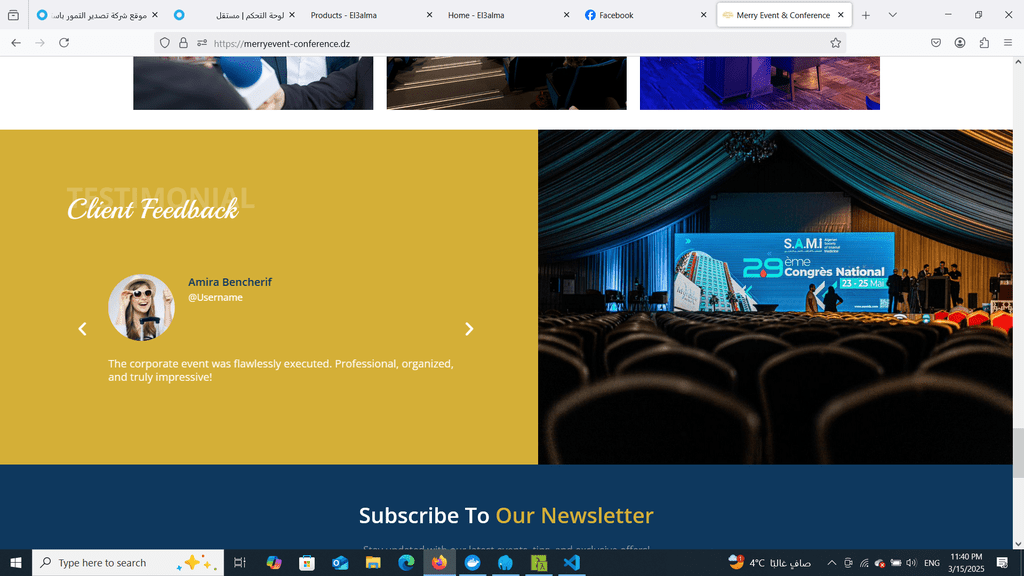This screenshot has width=1024, height=576.
Task: Open the Copilot taskbar icon
Action: tap(274, 562)
